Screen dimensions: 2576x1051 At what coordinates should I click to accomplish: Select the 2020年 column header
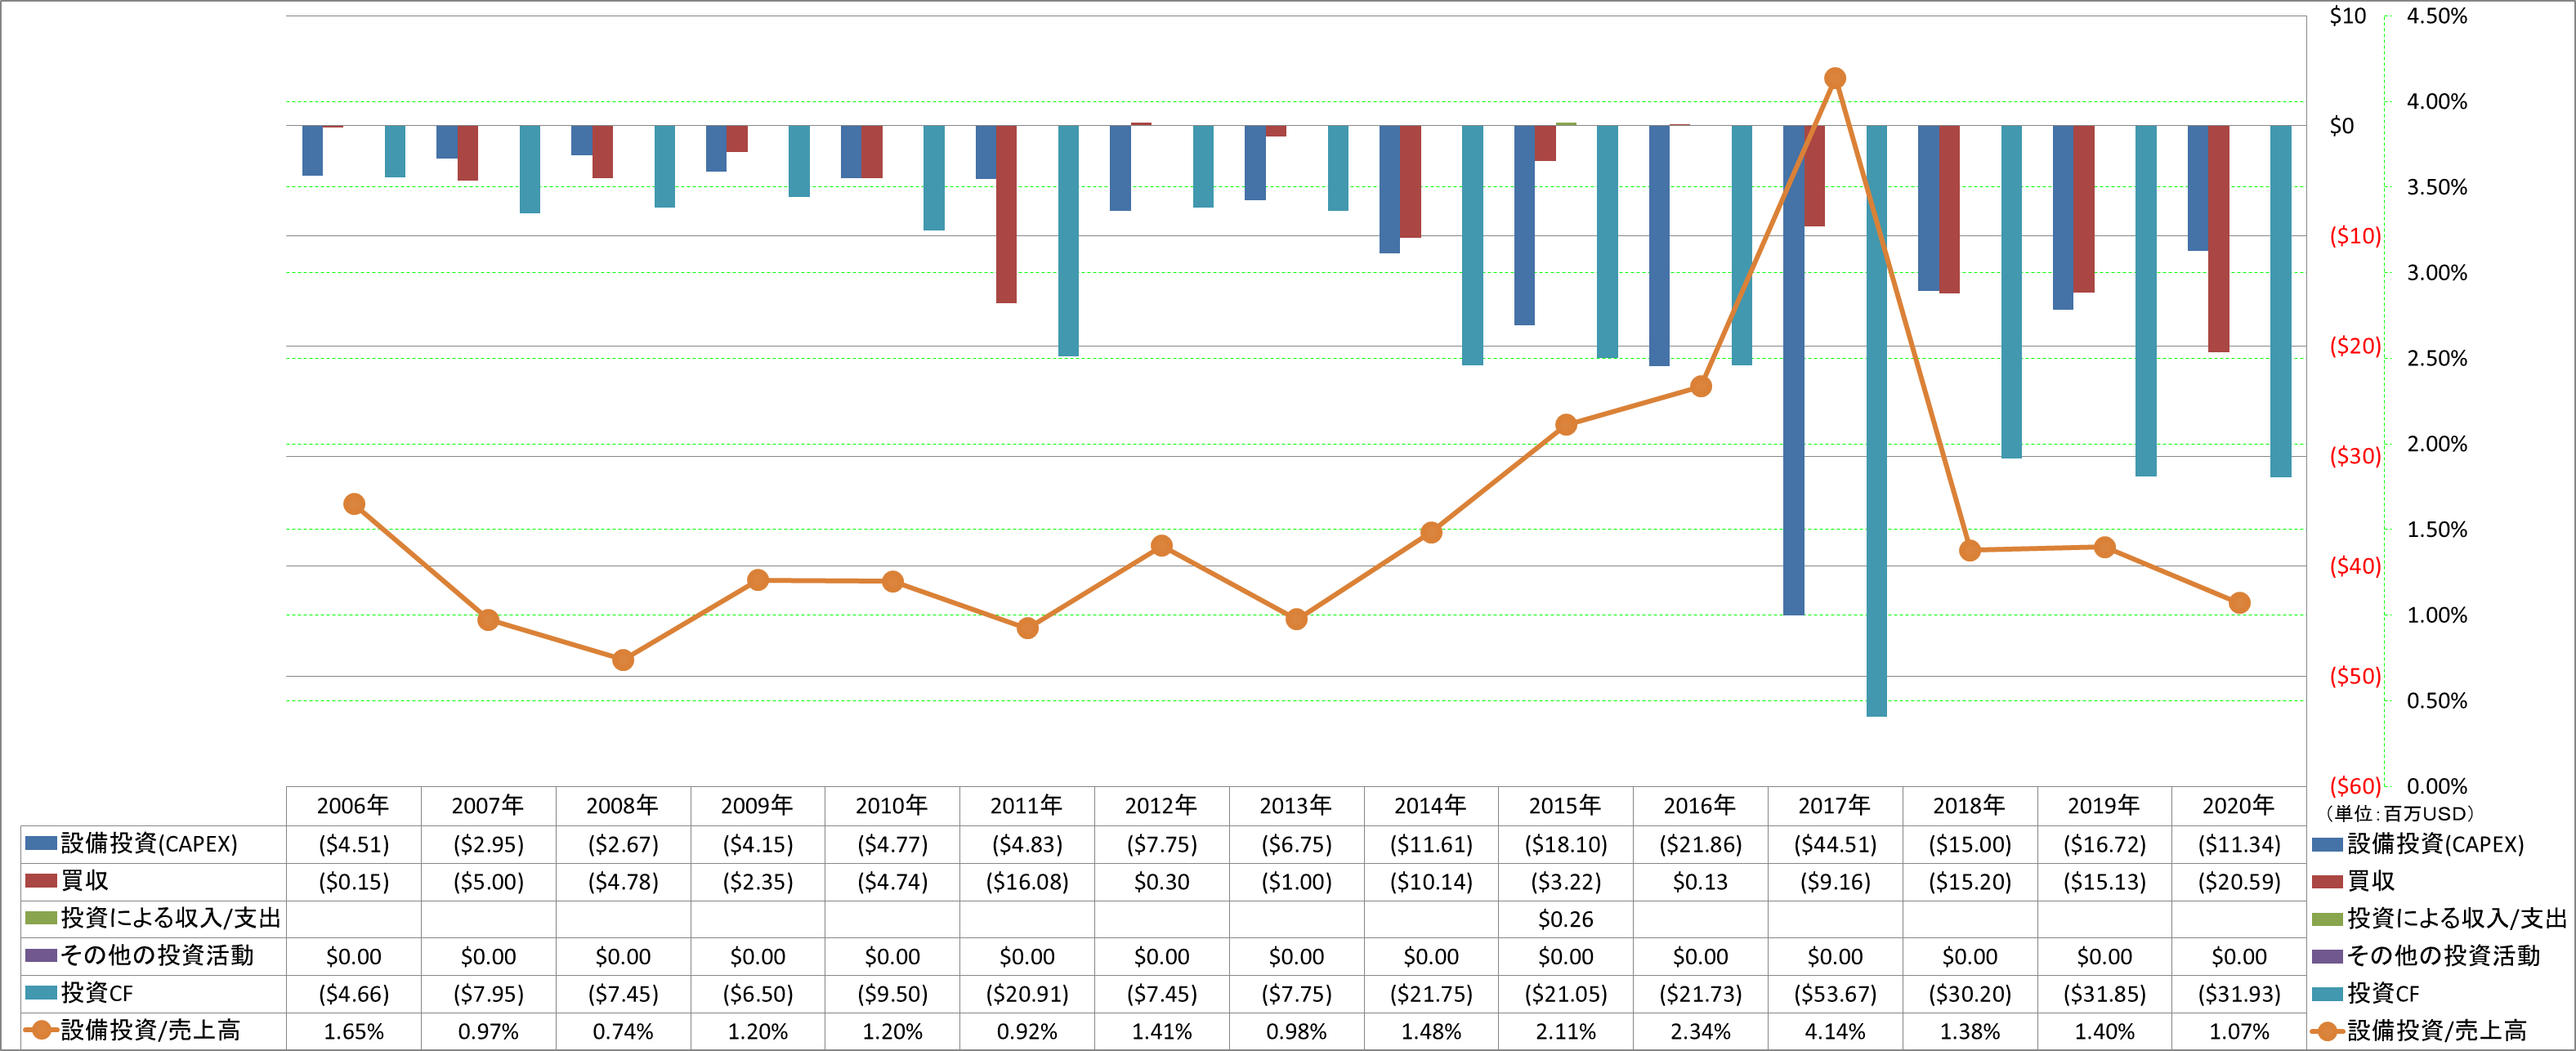2239,805
